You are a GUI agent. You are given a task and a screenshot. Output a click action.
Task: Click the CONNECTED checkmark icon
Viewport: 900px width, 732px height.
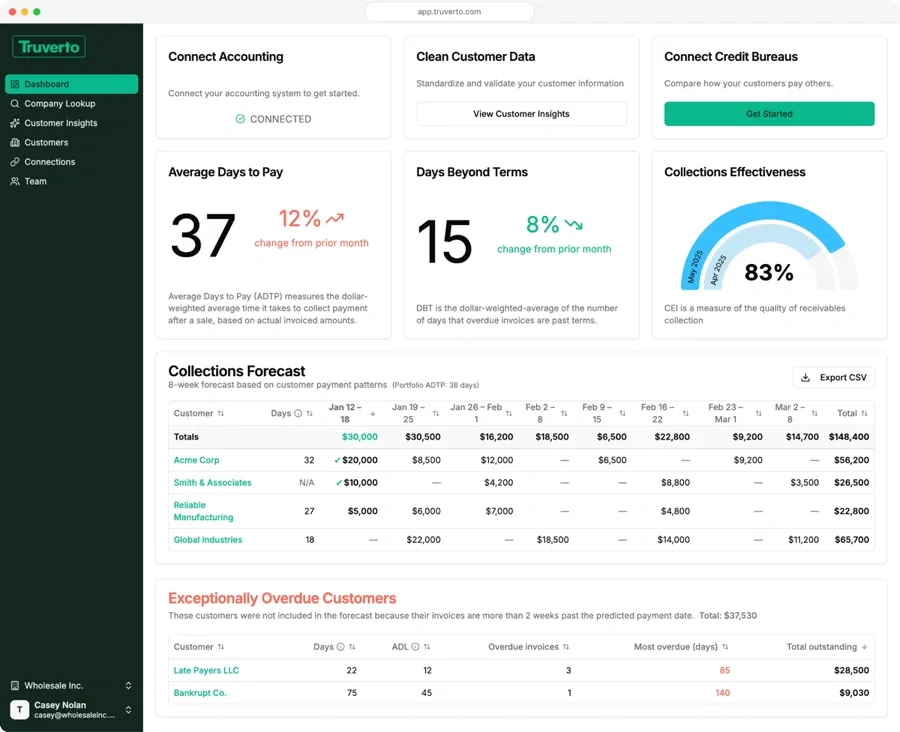[x=240, y=119]
